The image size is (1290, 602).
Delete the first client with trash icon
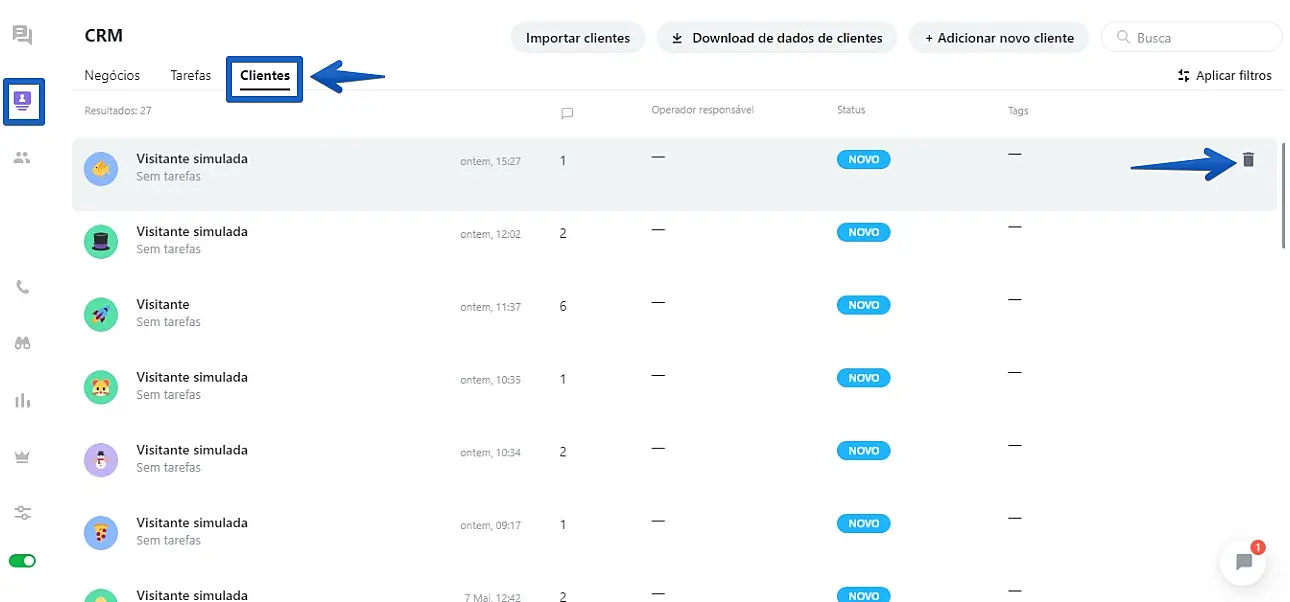coord(1248,160)
